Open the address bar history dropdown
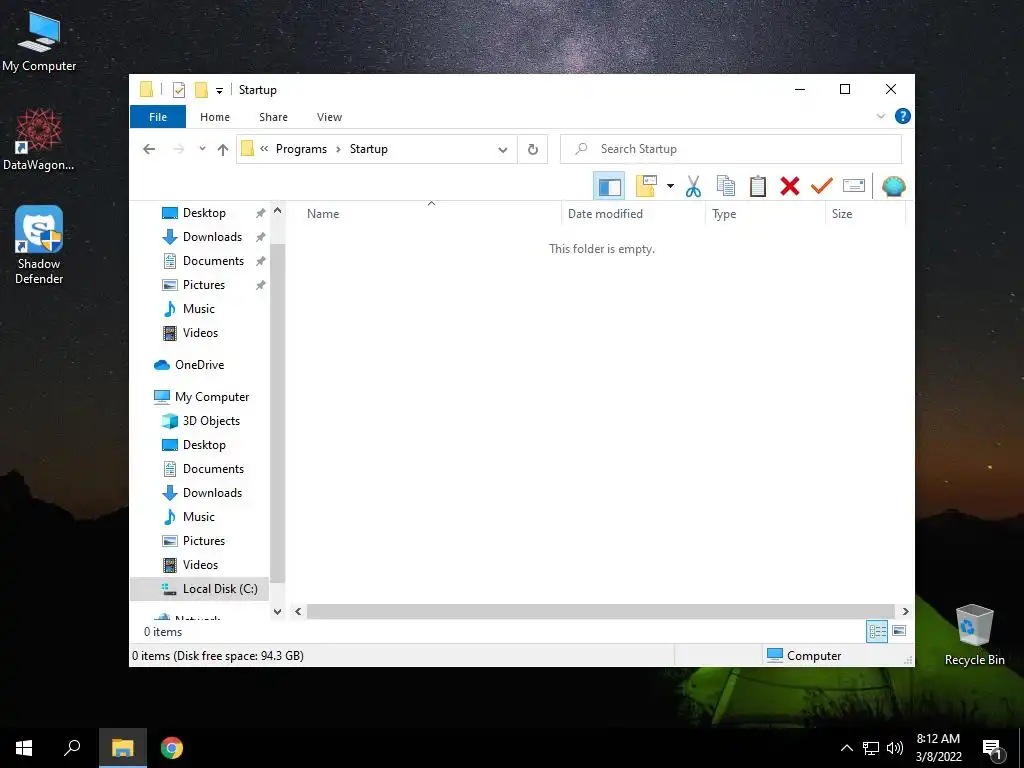 [502, 150]
